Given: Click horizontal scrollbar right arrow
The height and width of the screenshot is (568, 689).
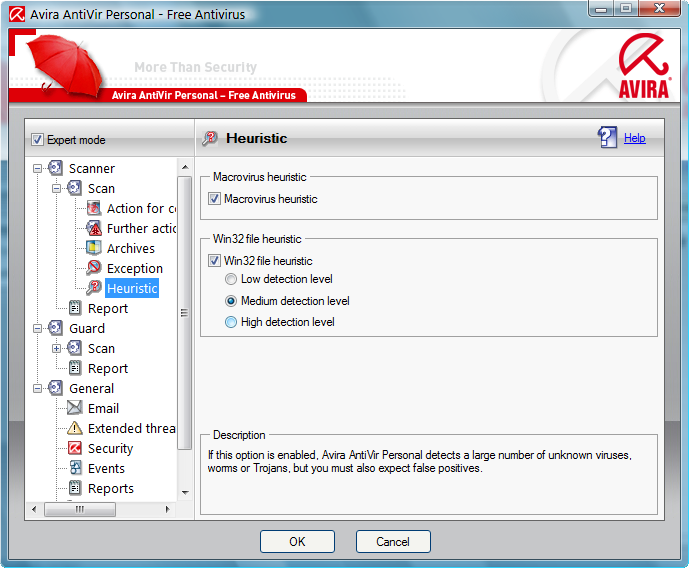Looking at the screenshot, I should tap(167, 509).
